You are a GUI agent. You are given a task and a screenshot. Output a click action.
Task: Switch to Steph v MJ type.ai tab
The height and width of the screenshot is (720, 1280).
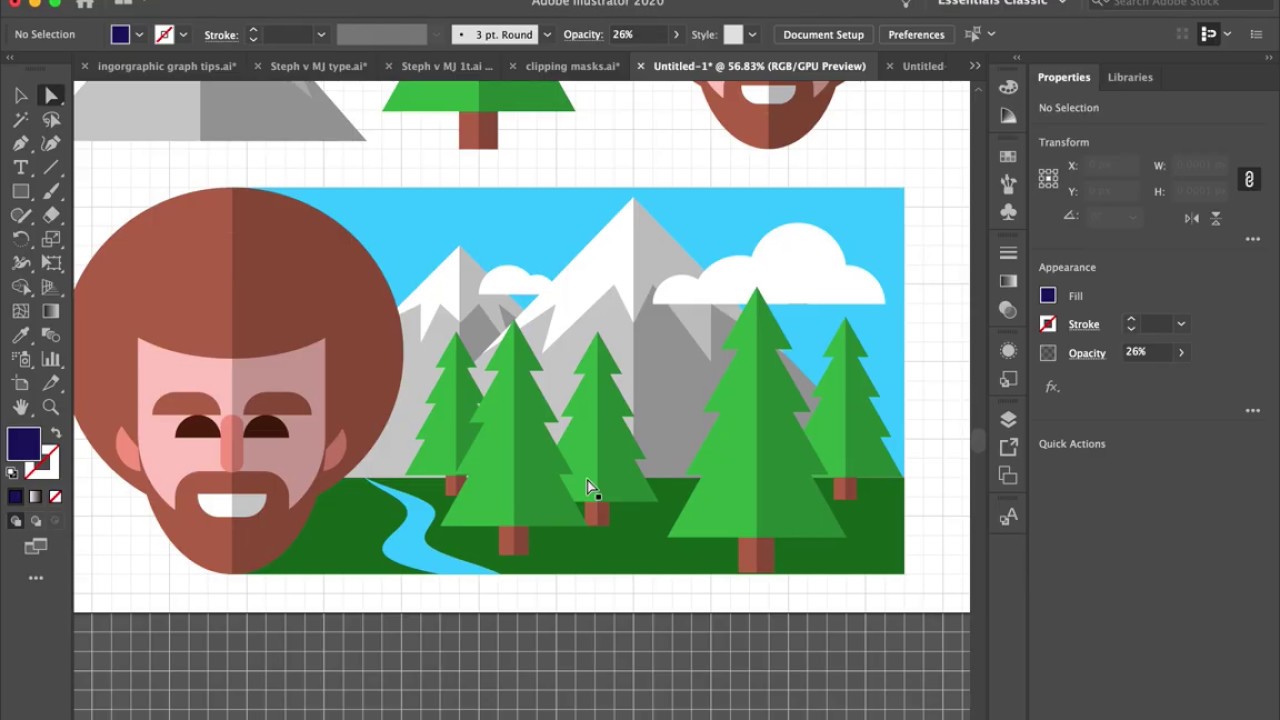(319, 66)
